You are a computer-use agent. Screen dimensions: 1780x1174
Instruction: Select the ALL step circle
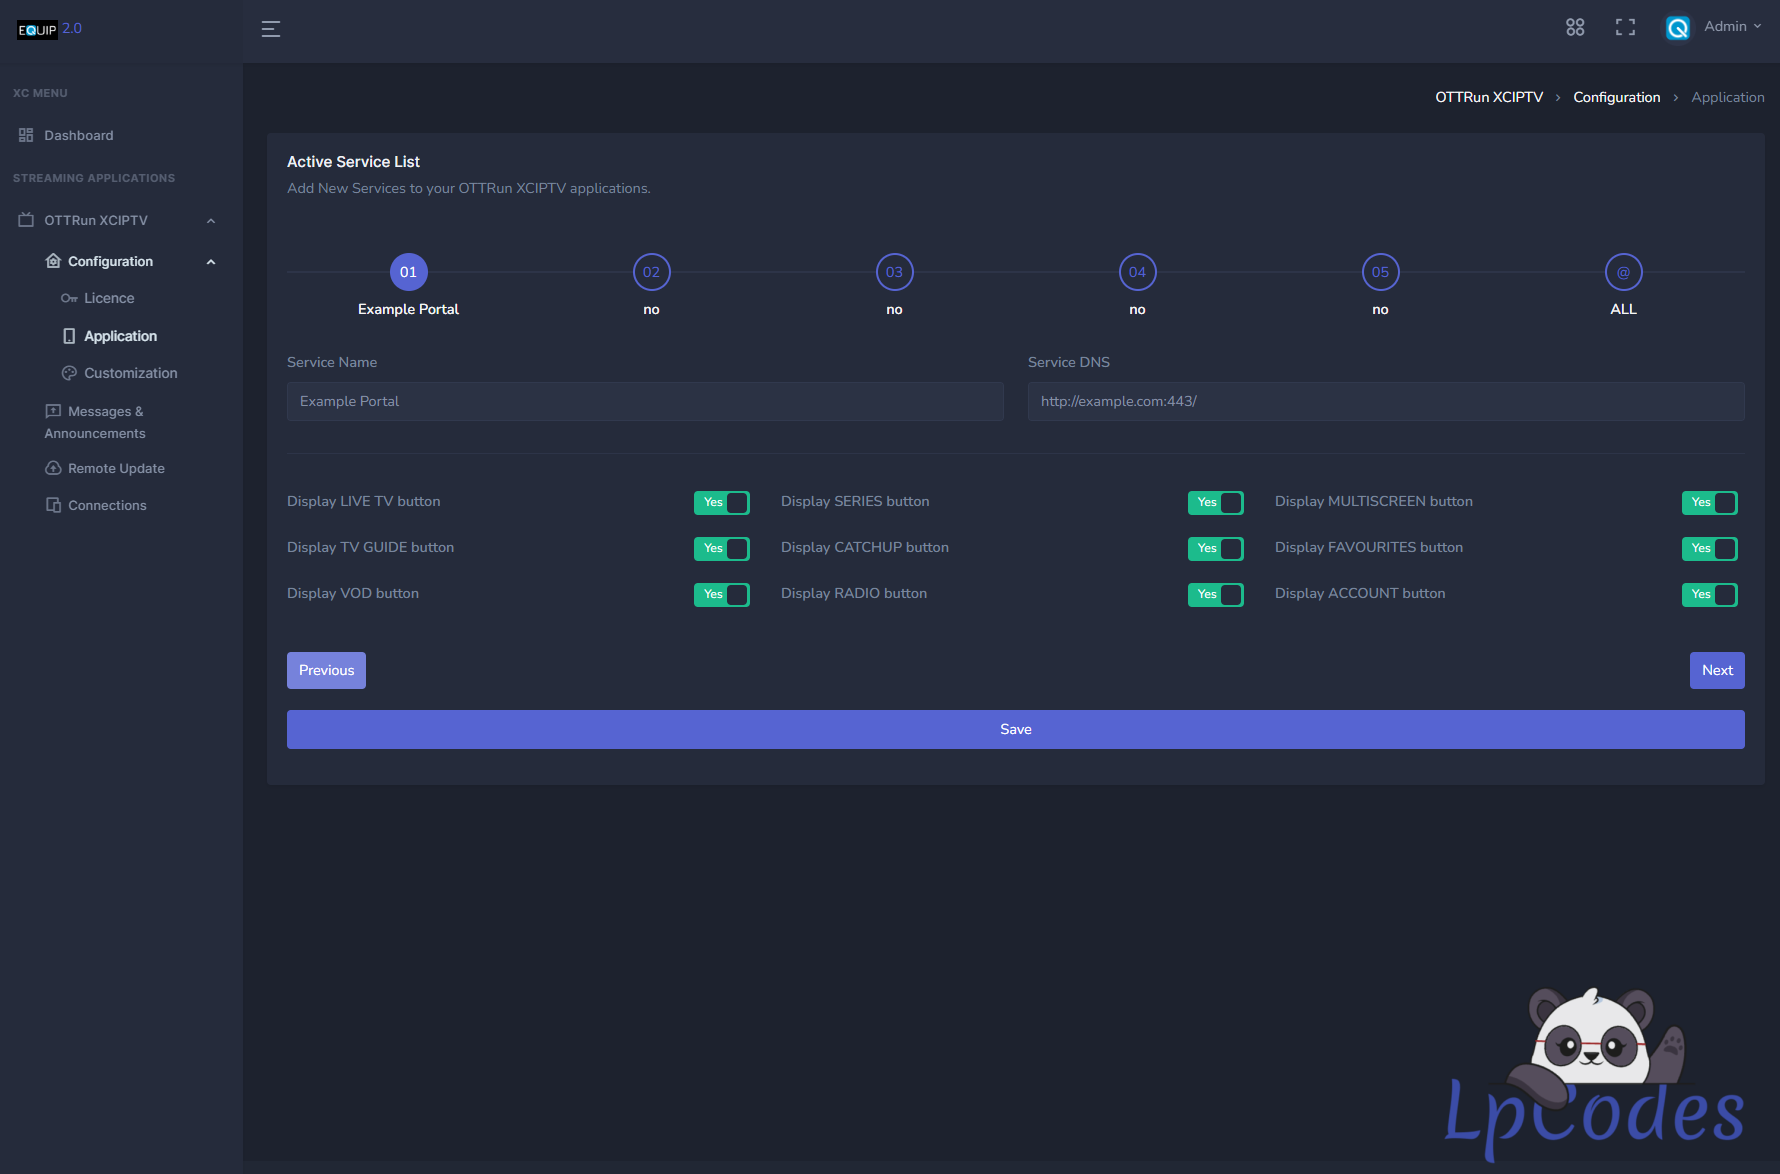(x=1623, y=272)
